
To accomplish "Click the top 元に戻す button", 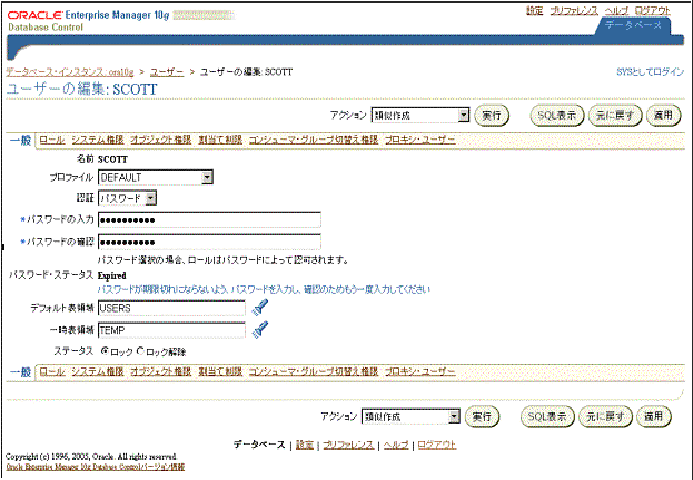I will point(615,116).
